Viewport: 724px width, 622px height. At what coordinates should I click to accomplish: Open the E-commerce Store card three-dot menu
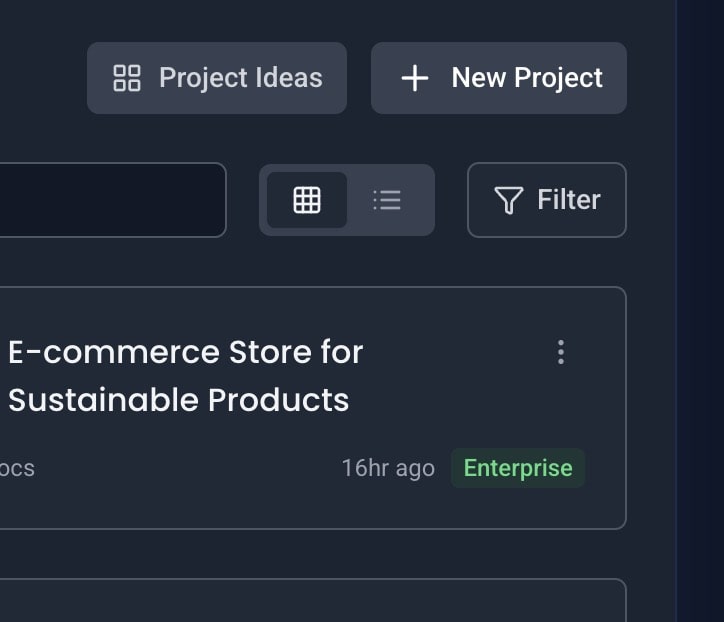[561, 352]
